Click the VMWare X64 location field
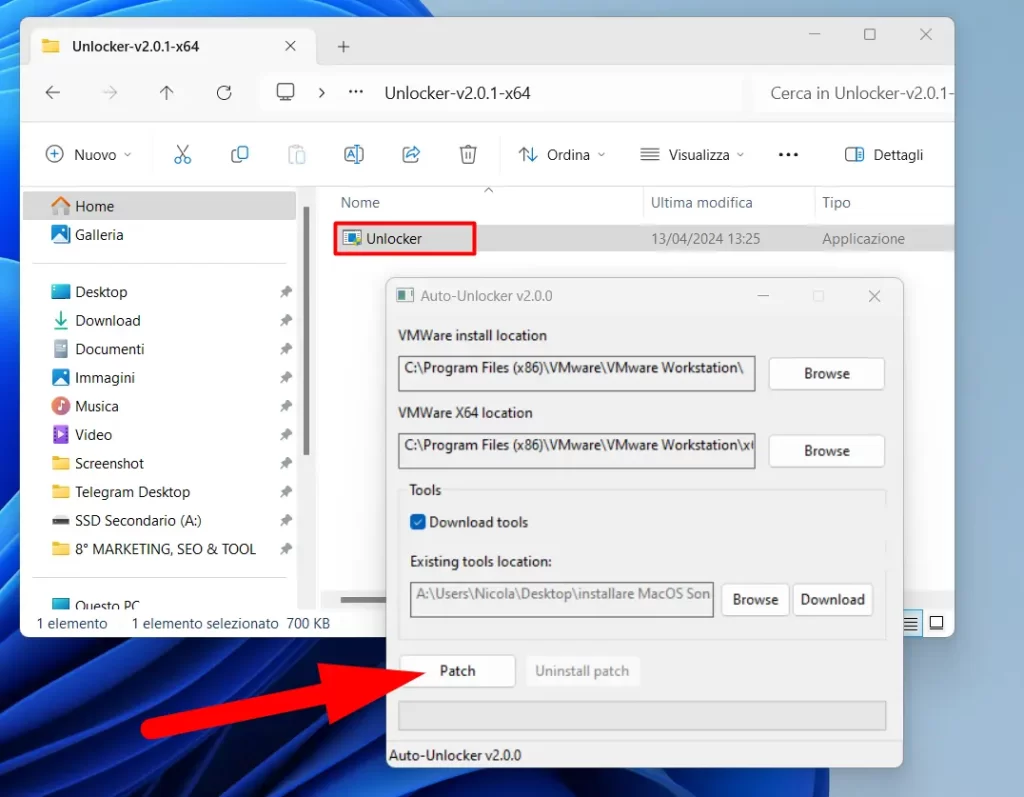Screen dimensions: 1024x797 point(577,451)
